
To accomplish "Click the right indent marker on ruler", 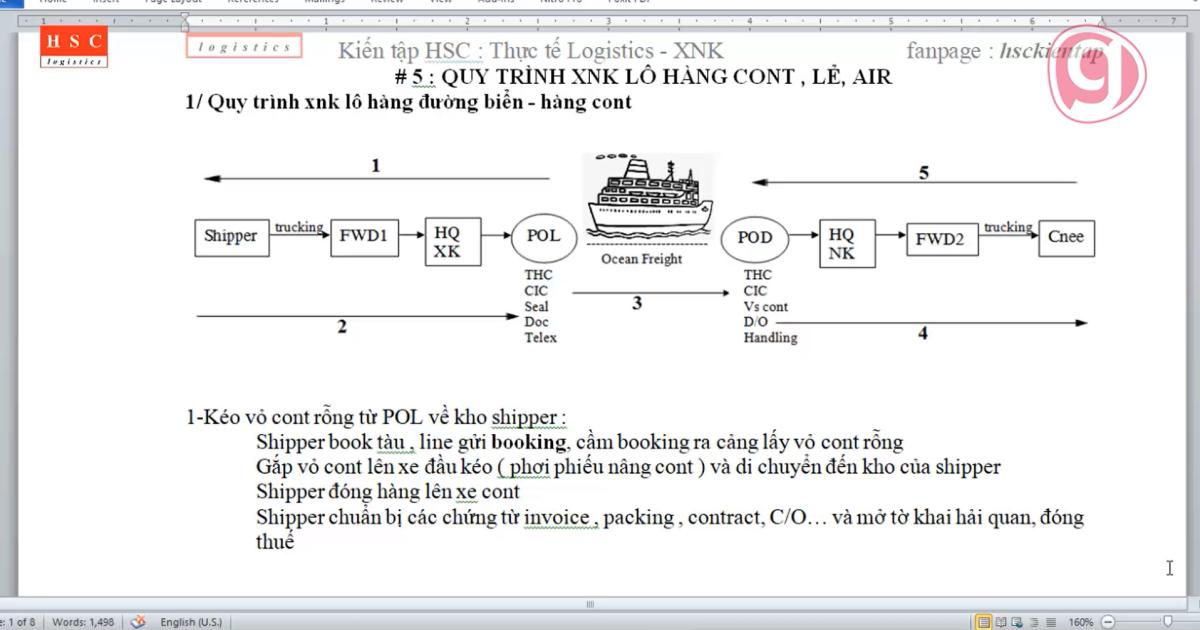I will tap(1102, 24).
